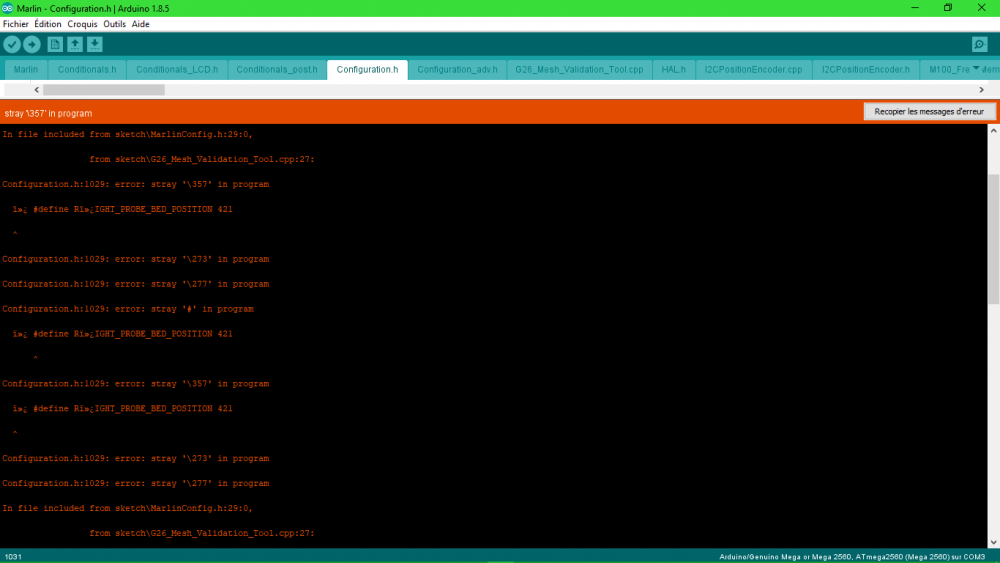Expand the tab list dropdown arrow
The height and width of the screenshot is (563, 1000).
coord(976,68)
